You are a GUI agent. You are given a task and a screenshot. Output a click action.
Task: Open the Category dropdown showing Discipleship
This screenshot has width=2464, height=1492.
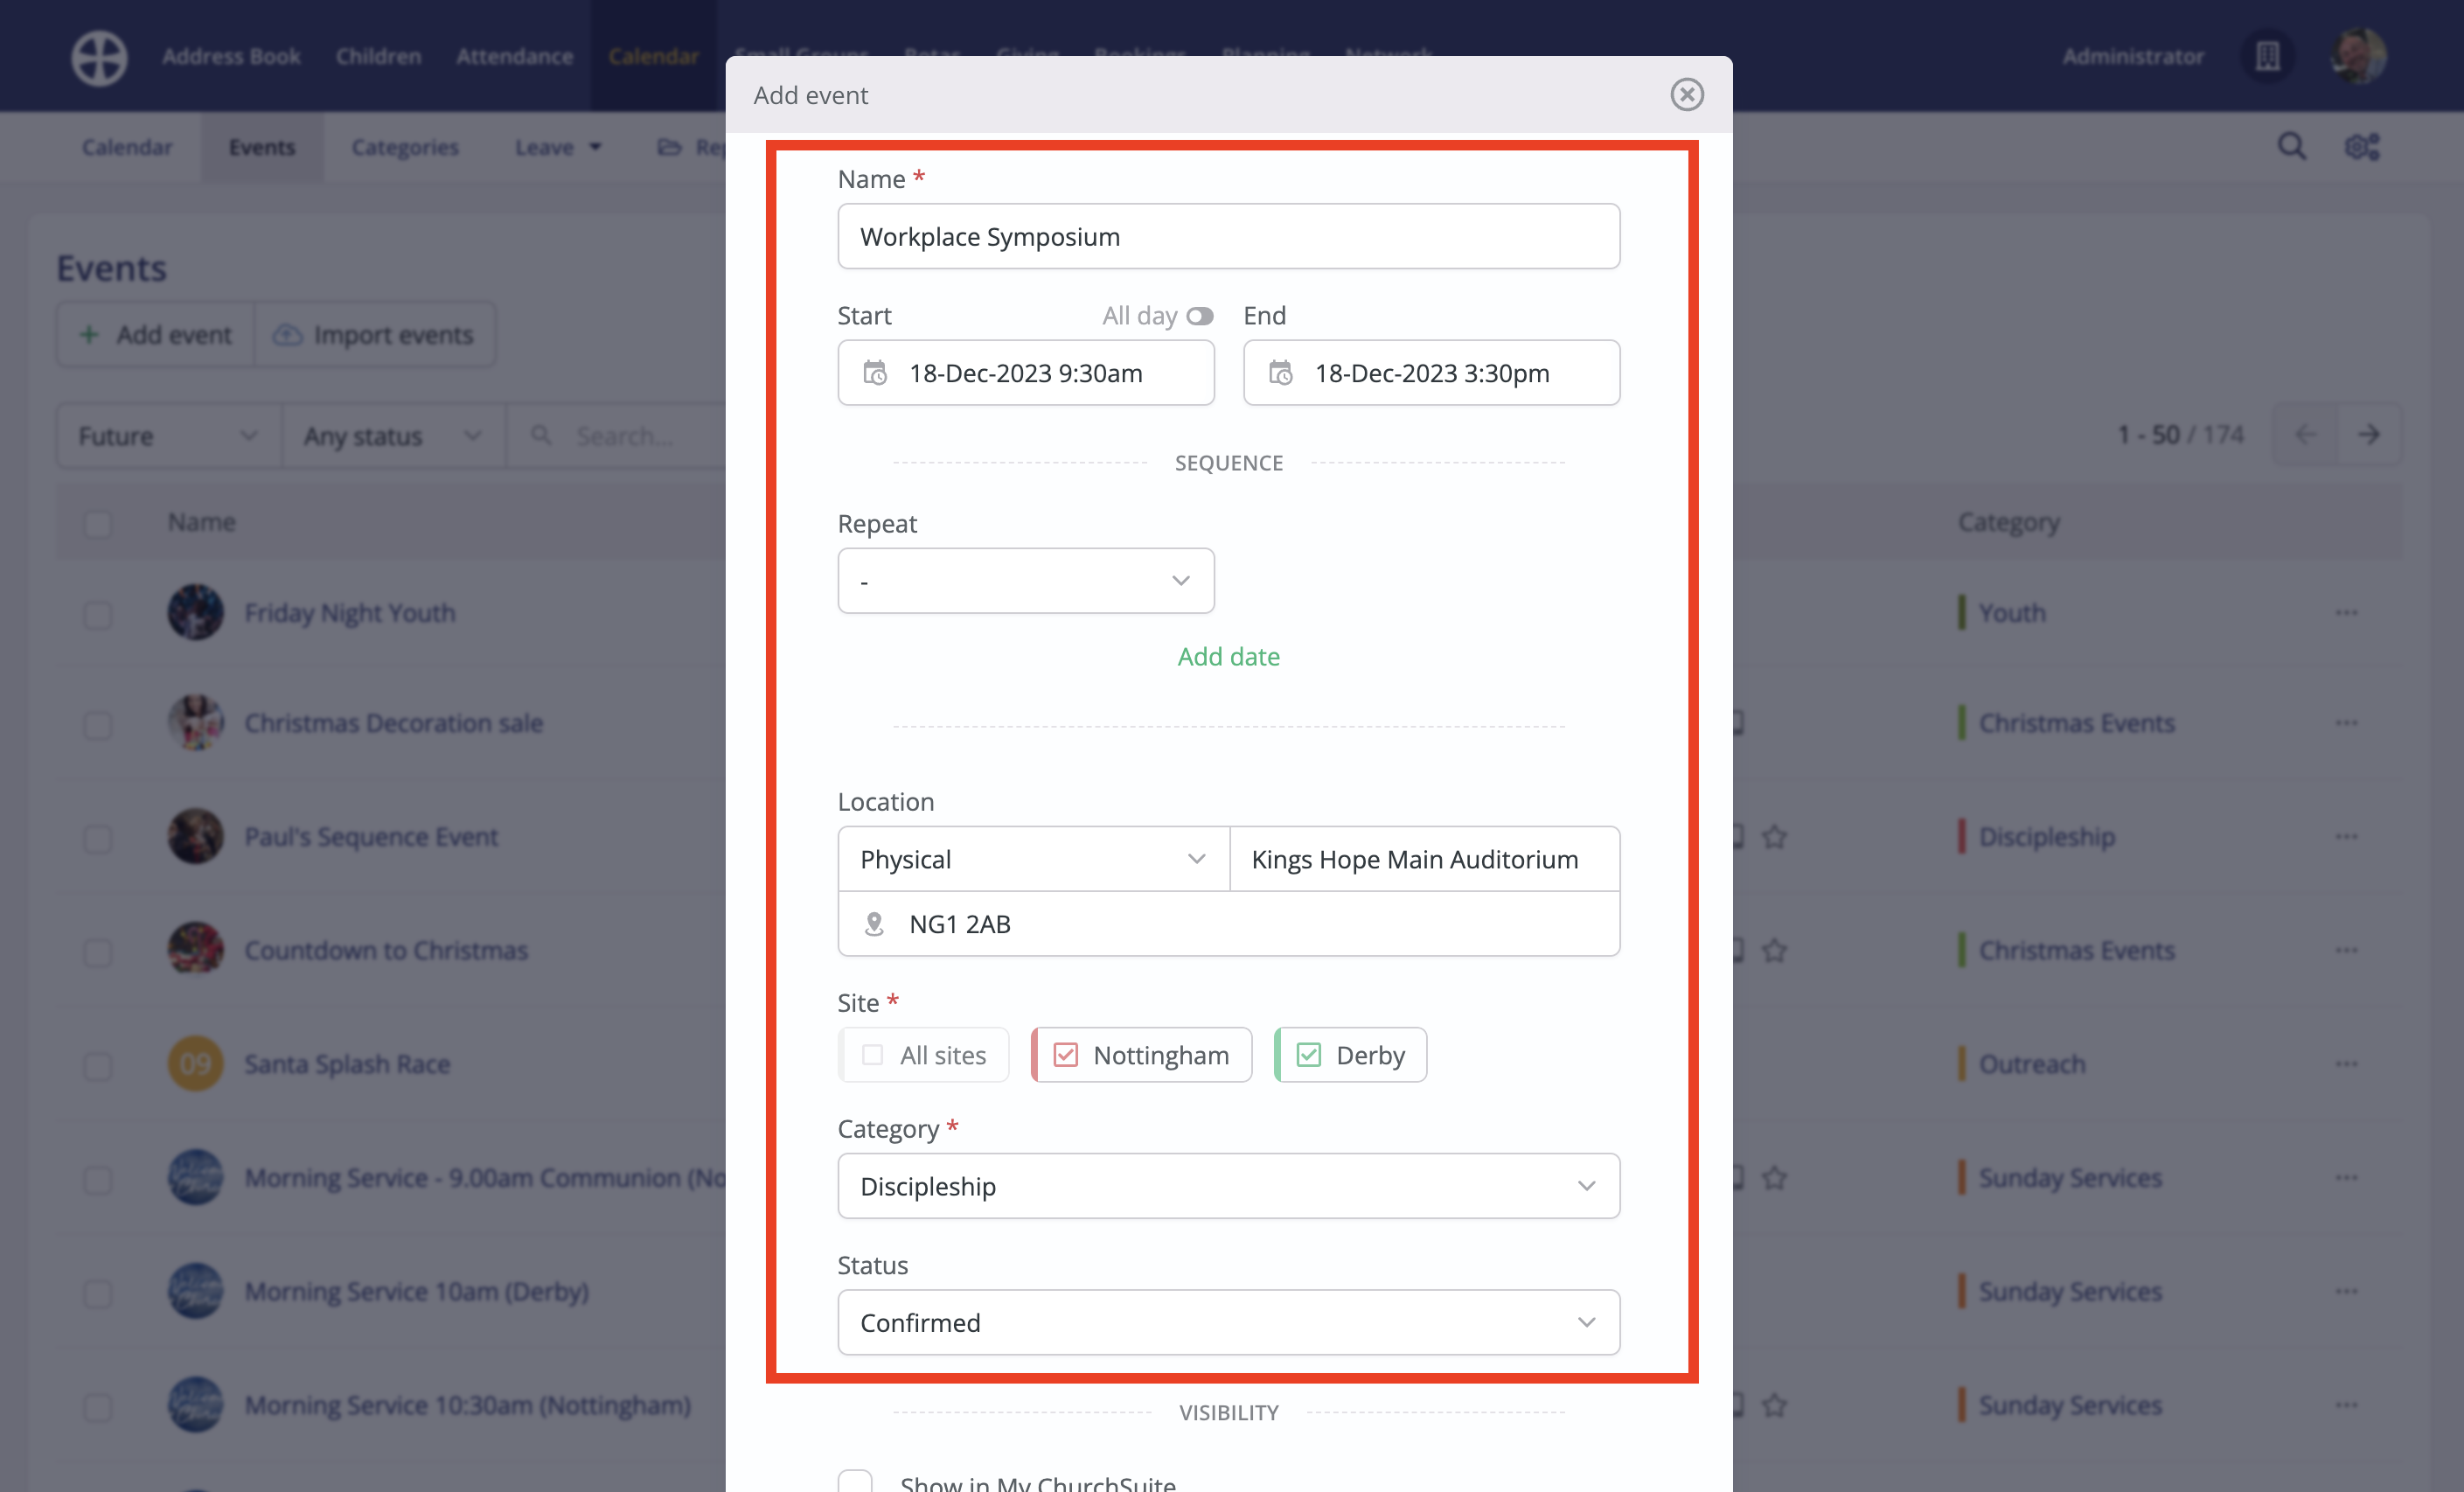[1228, 1186]
